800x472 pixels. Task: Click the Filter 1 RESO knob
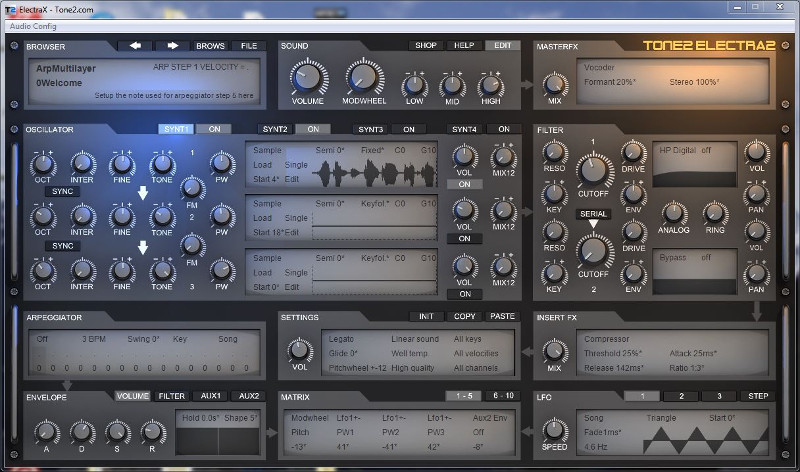pos(554,152)
